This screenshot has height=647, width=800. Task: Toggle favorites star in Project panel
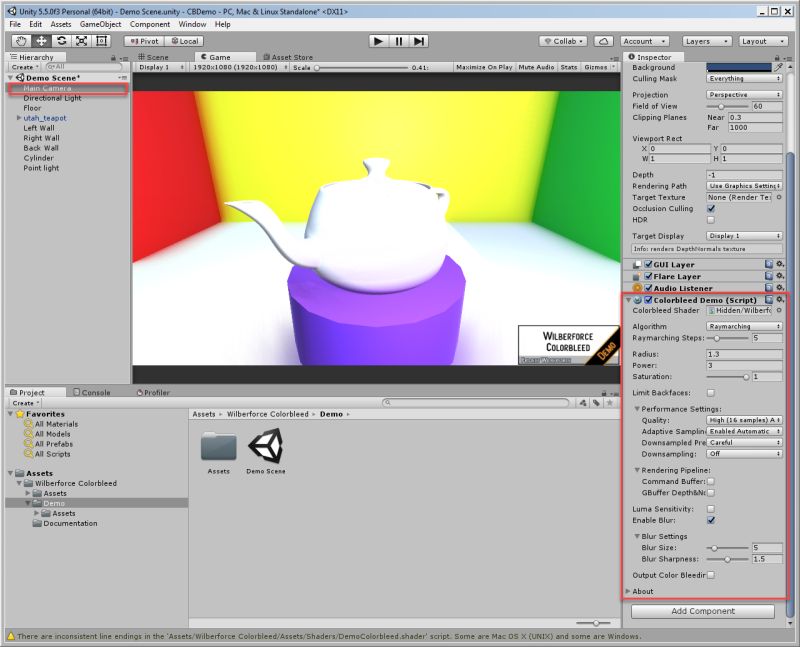click(x=609, y=403)
